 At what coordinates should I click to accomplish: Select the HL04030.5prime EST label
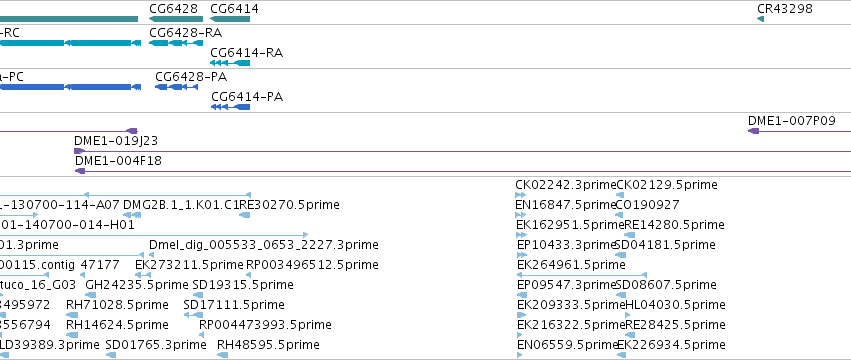point(675,305)
